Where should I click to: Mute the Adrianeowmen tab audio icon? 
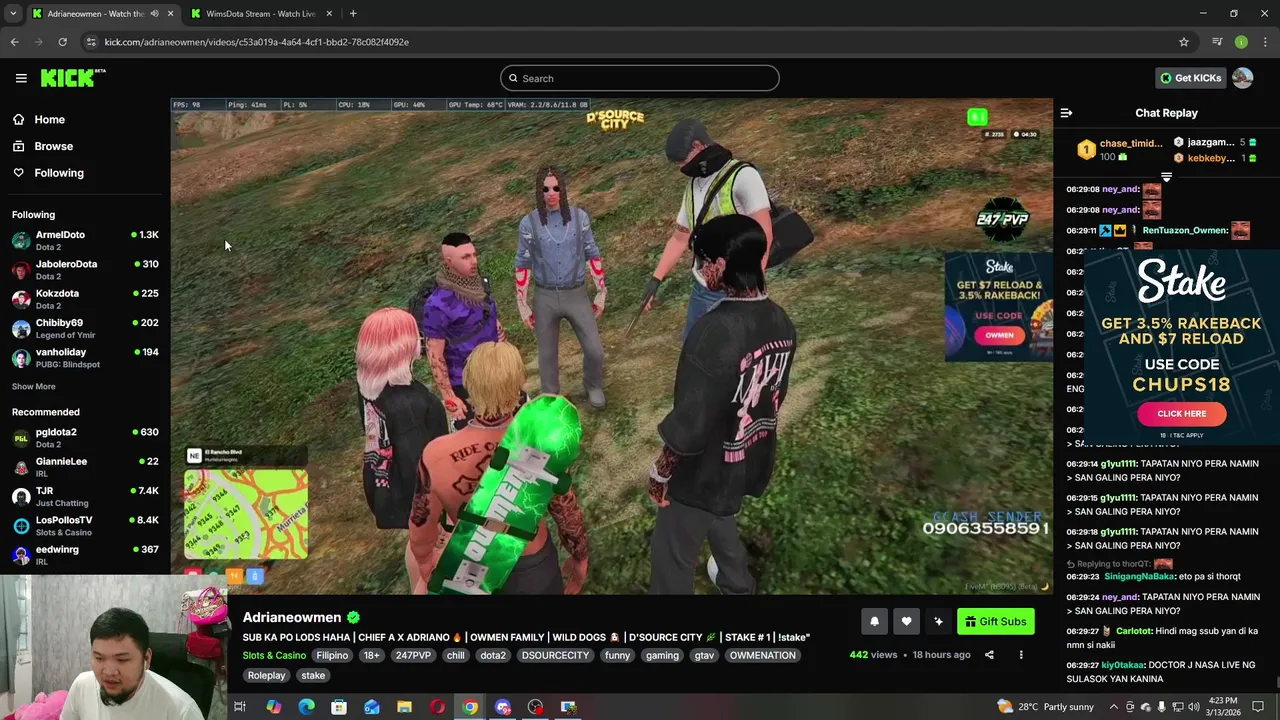pyautogui.click(x=154, y=14)
